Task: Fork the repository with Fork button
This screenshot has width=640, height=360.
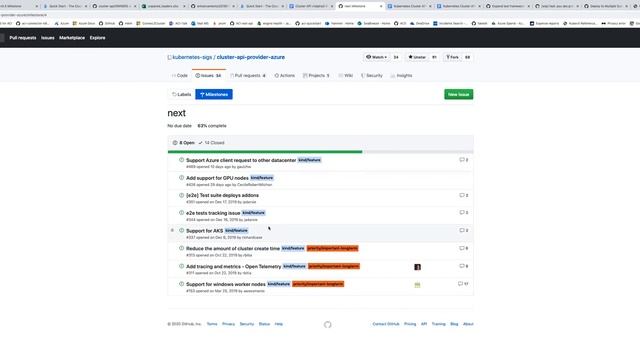Action: point(452,57)
